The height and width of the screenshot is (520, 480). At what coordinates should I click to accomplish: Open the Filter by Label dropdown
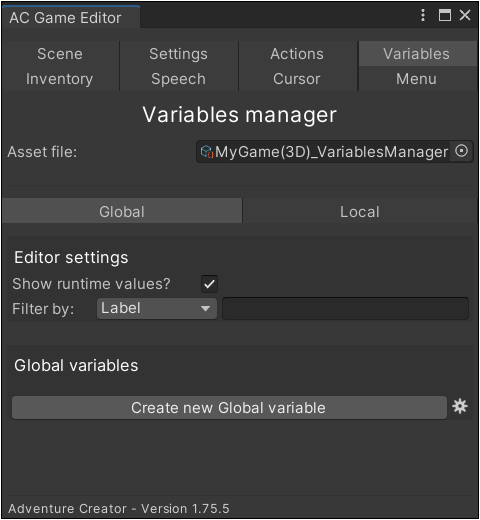click(x=157, y=308)
